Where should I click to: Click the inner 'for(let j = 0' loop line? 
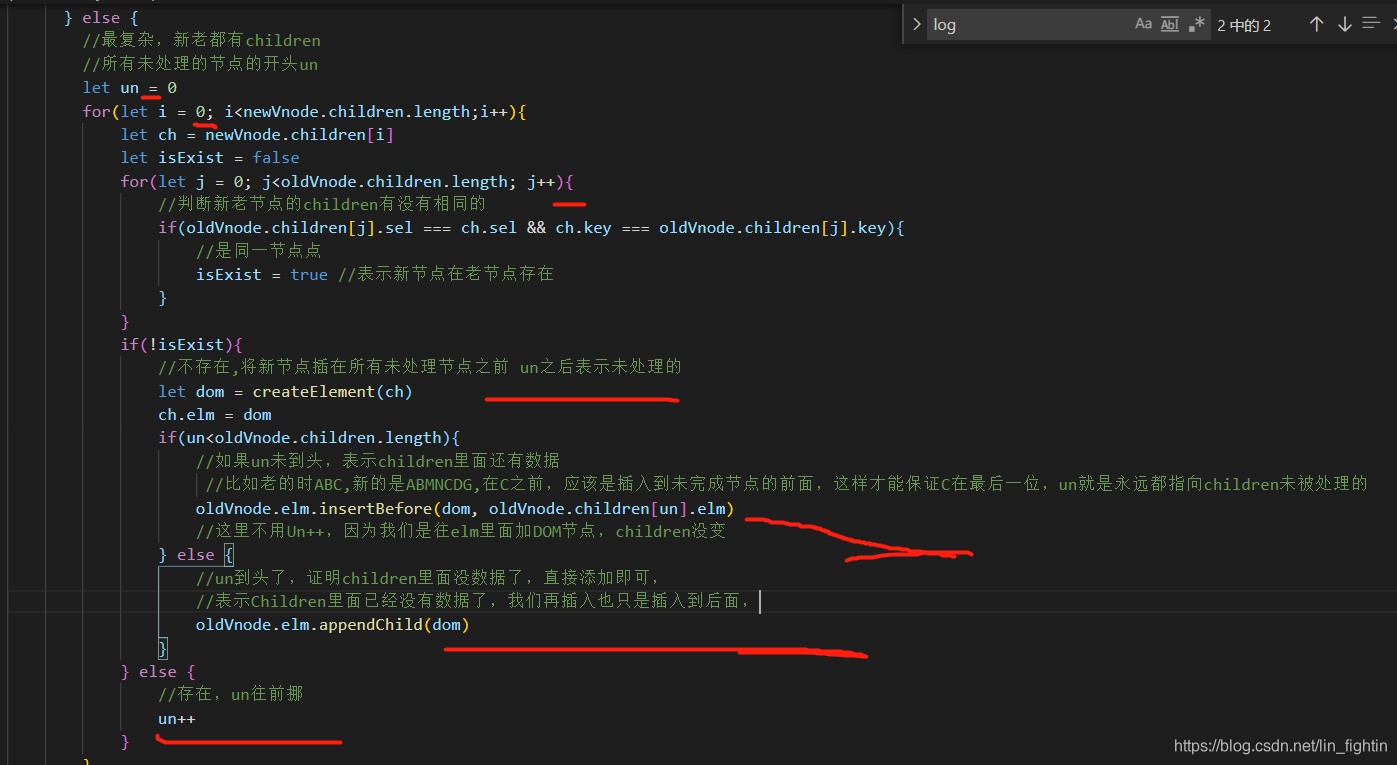347,182
